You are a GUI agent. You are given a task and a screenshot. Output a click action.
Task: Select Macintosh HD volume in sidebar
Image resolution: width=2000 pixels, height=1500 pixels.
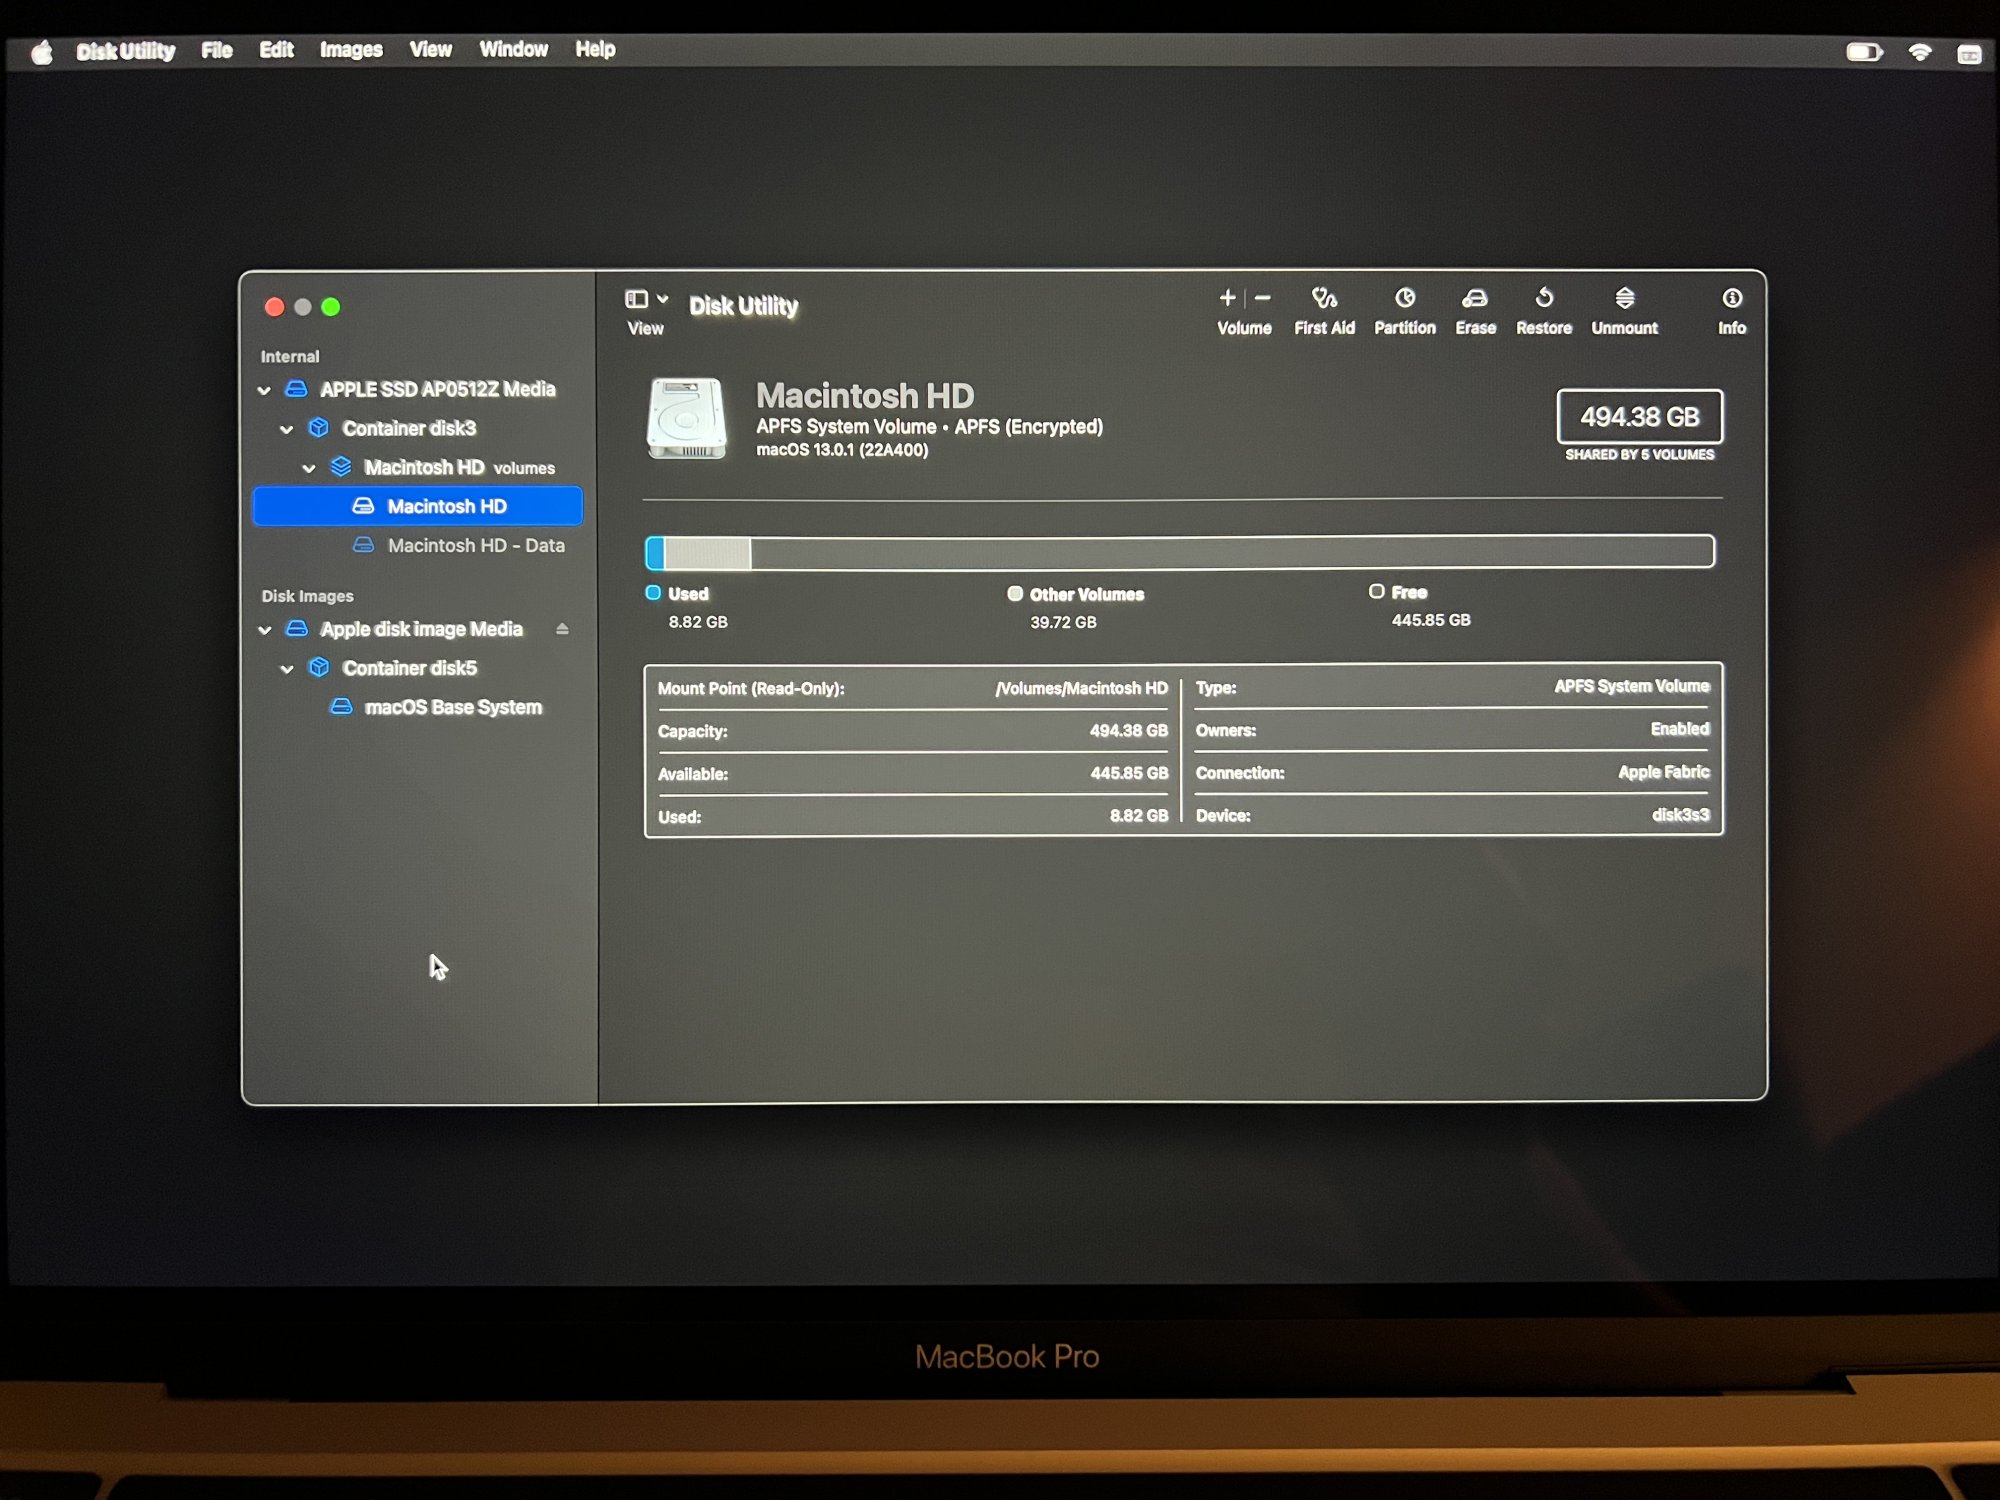[x=418, y=506]
